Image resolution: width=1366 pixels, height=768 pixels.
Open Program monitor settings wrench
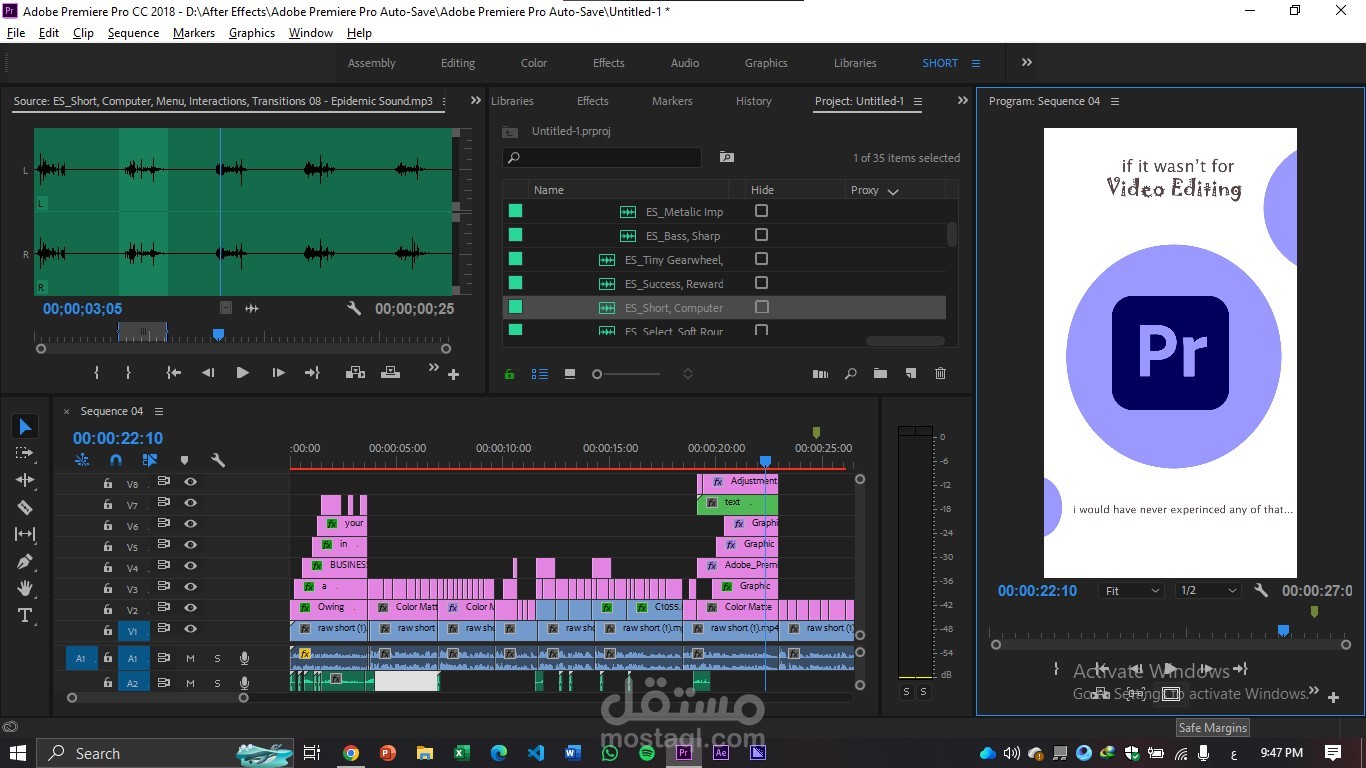(1261, 591)
